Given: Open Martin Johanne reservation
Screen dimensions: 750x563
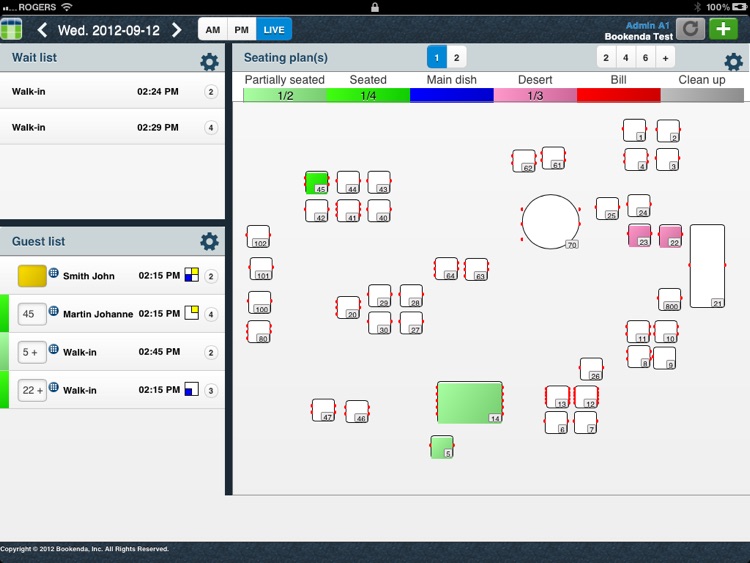Looking at the screenshot, I should point(112,314).
